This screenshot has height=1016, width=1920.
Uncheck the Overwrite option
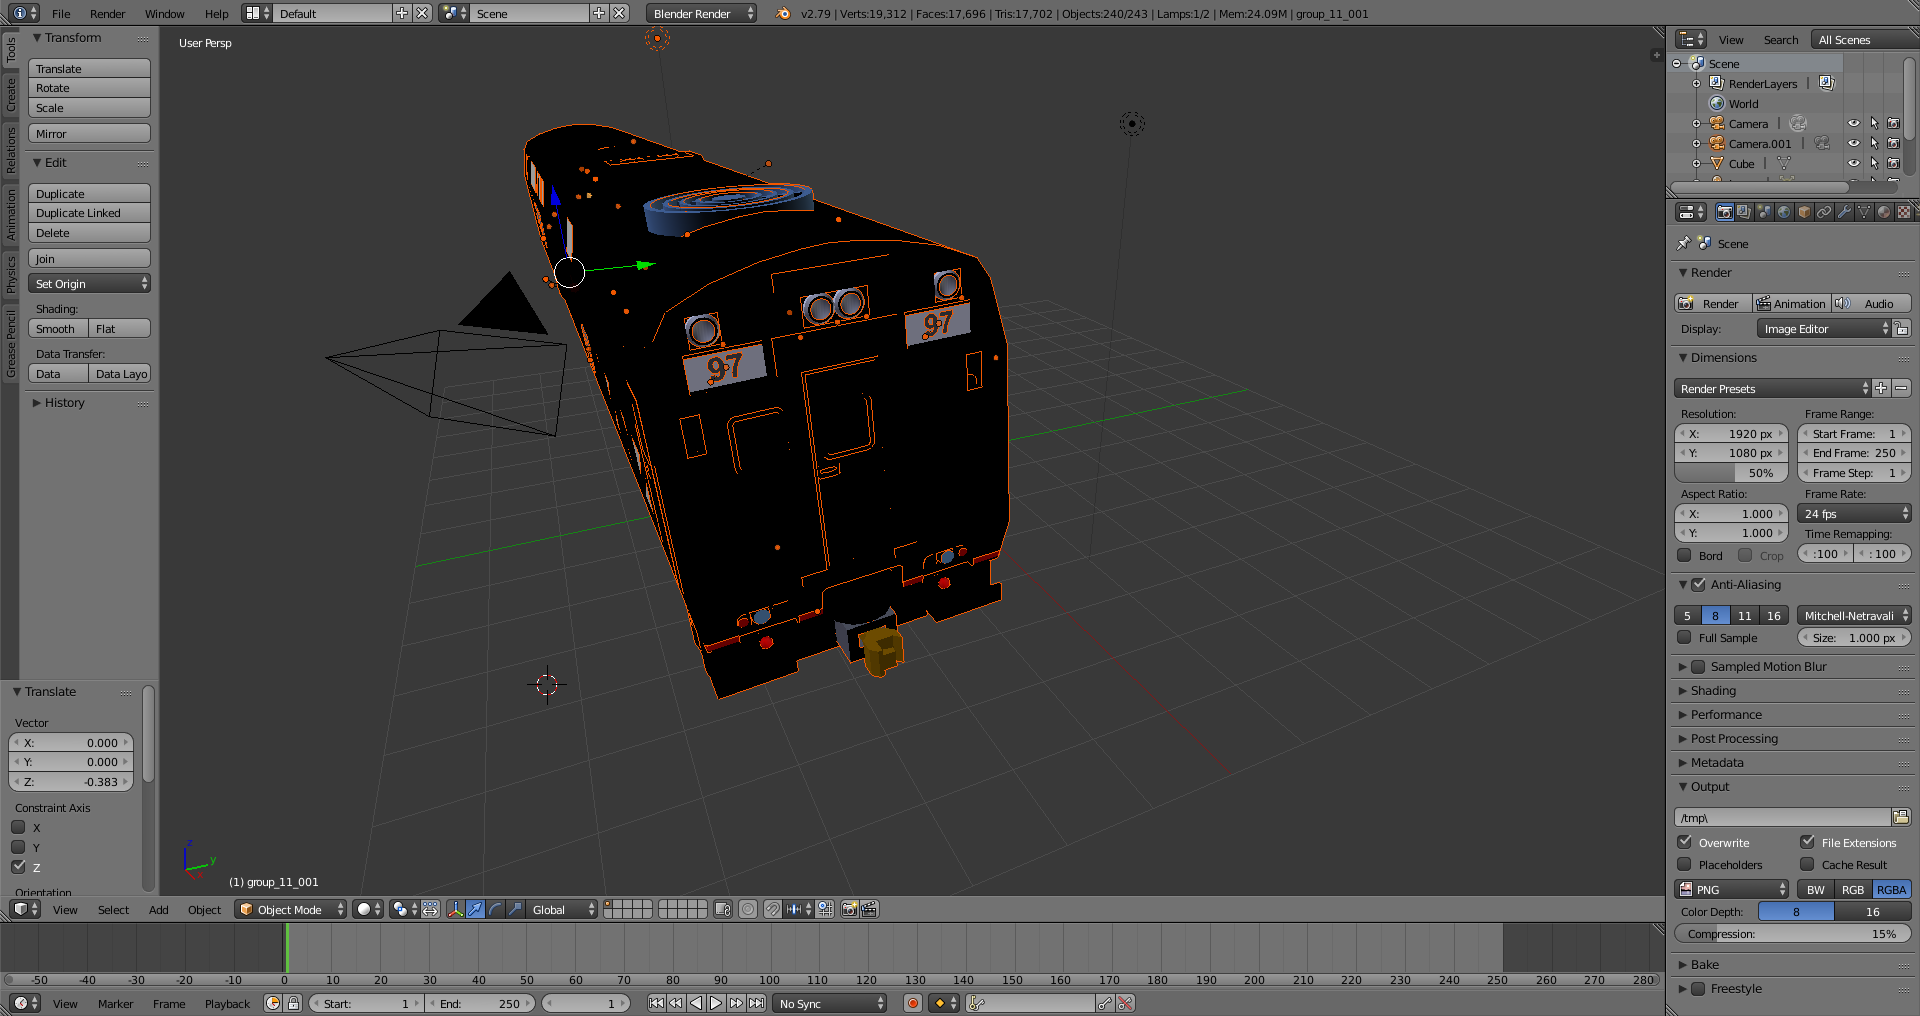(1685, 842)
